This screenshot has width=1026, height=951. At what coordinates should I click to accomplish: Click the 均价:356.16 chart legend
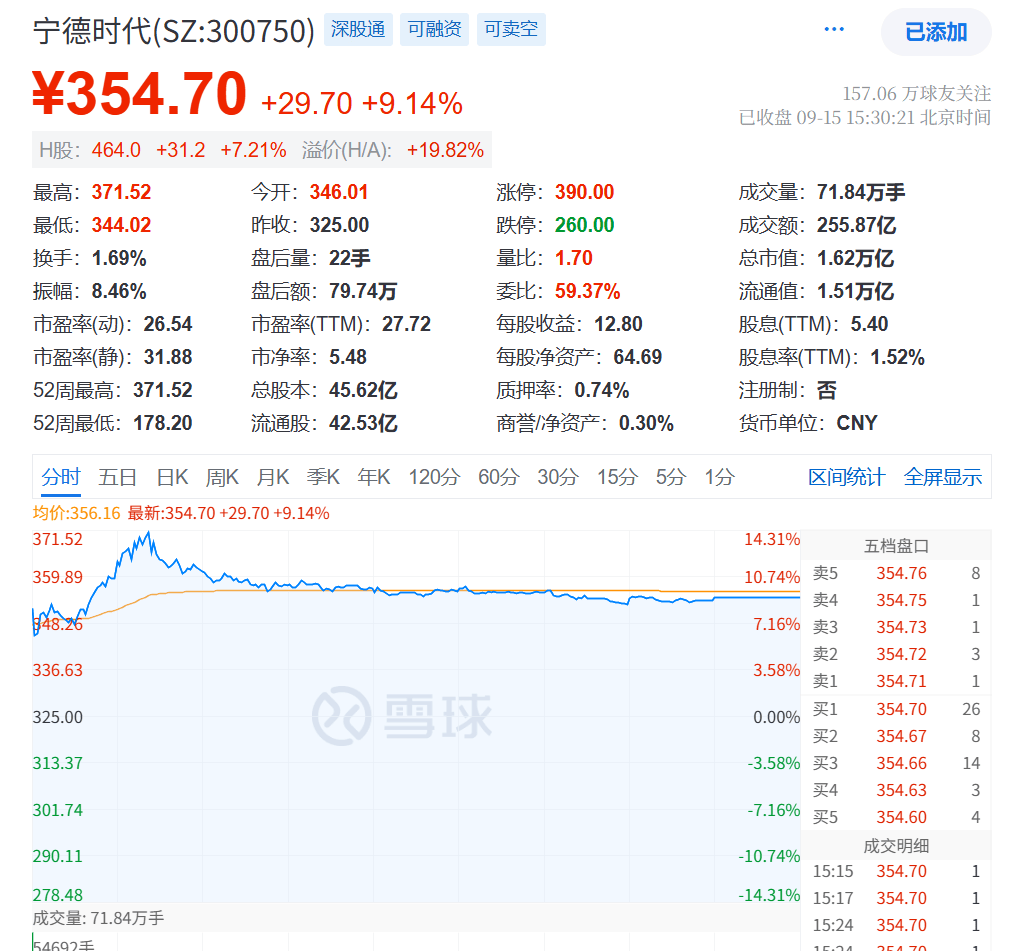coord(77,513)
